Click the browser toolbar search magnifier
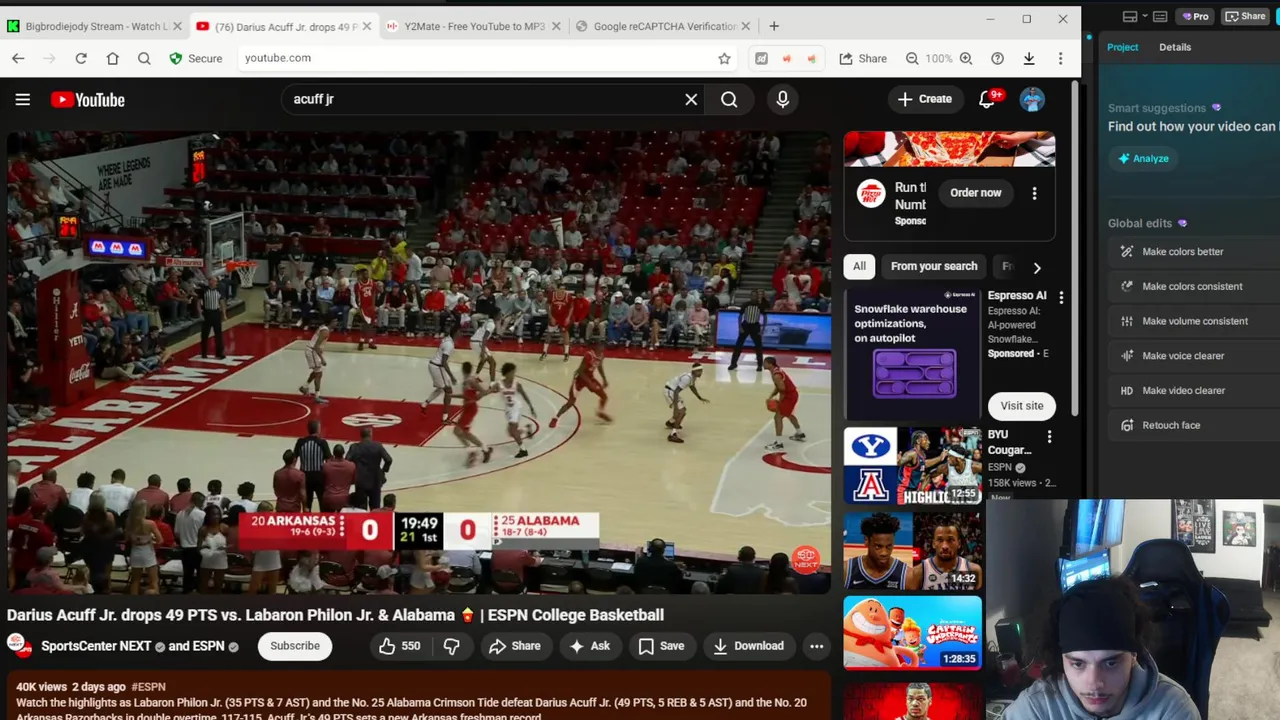Screen dimensions: 1280x720 pyautogui.click(x=144, y=58)
